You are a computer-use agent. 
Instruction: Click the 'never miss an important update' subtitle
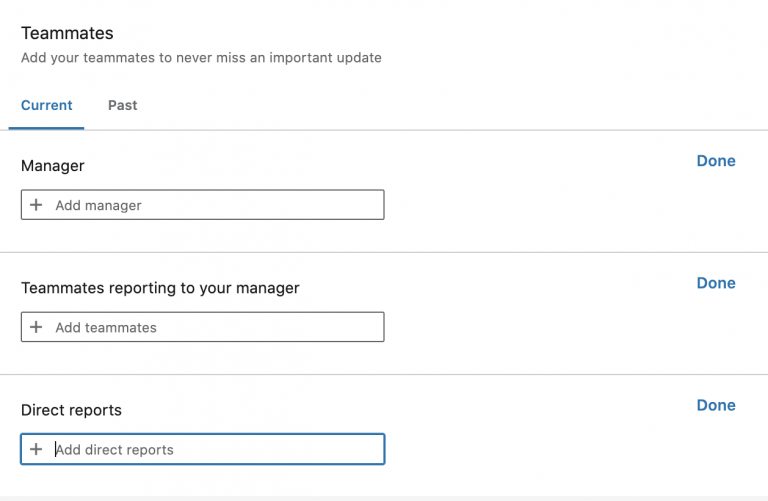[201, 58]
